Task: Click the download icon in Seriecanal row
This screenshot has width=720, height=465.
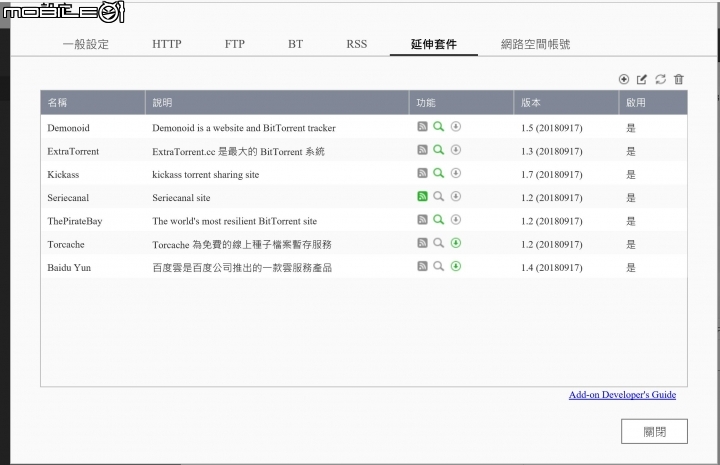Action: (456, 196)
